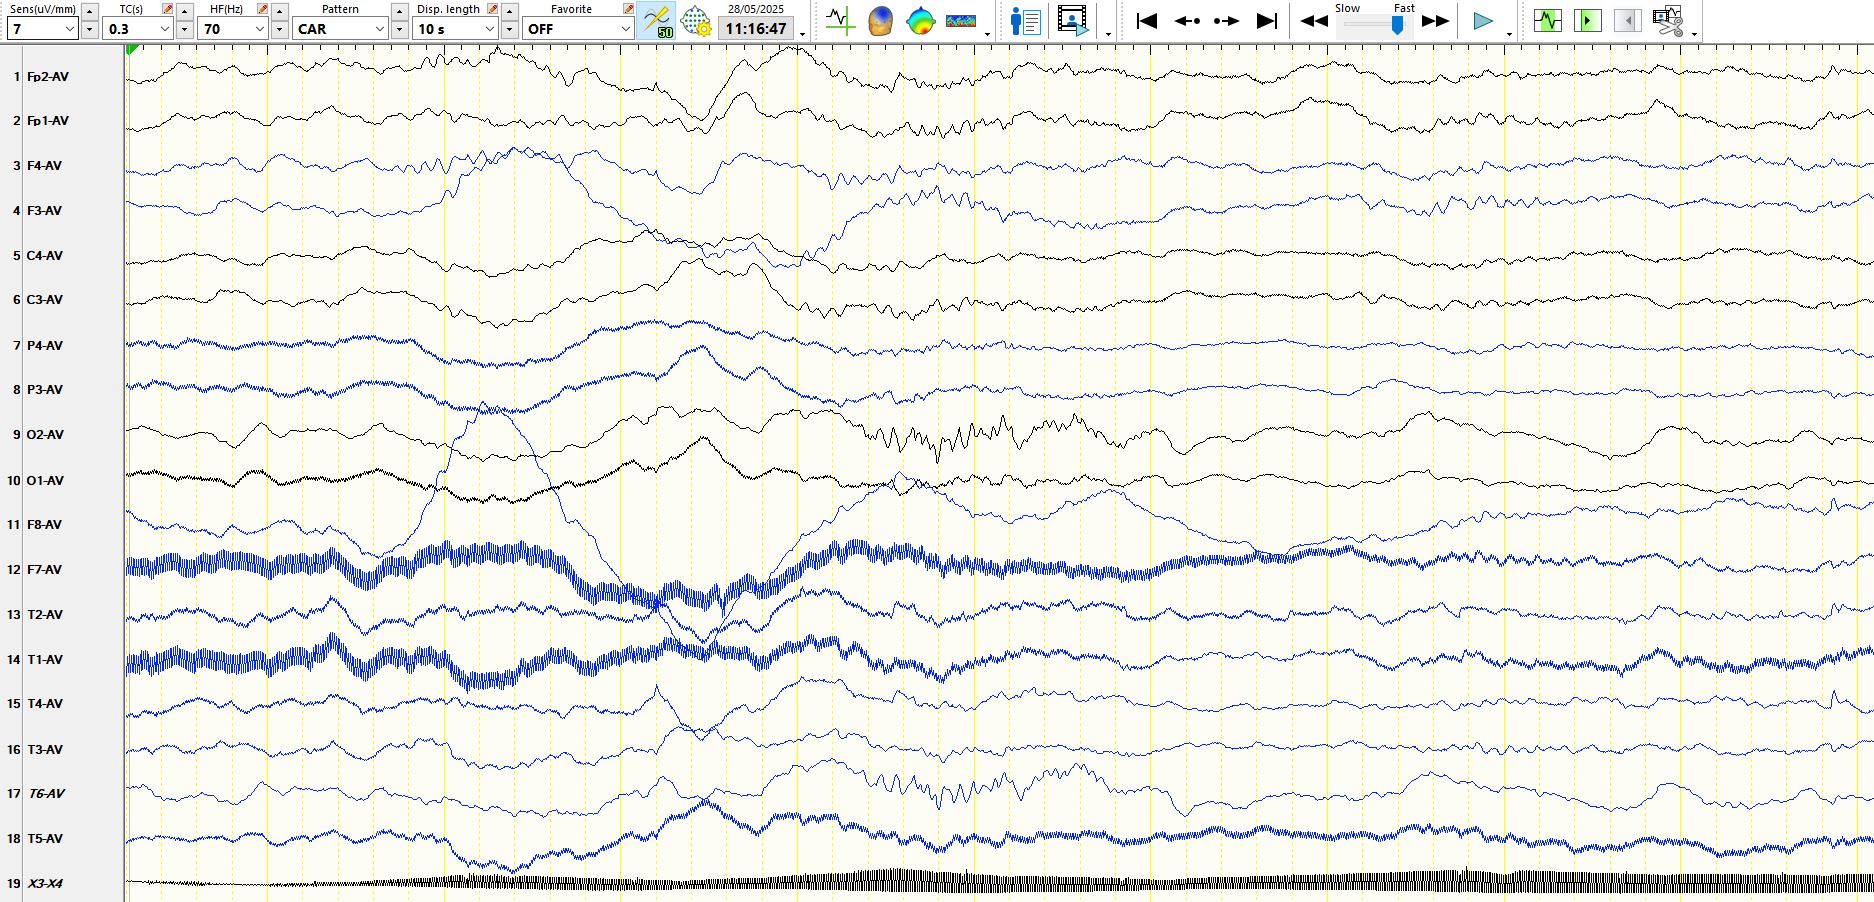Expand the options arrow beside the time display

pos(802,34)
